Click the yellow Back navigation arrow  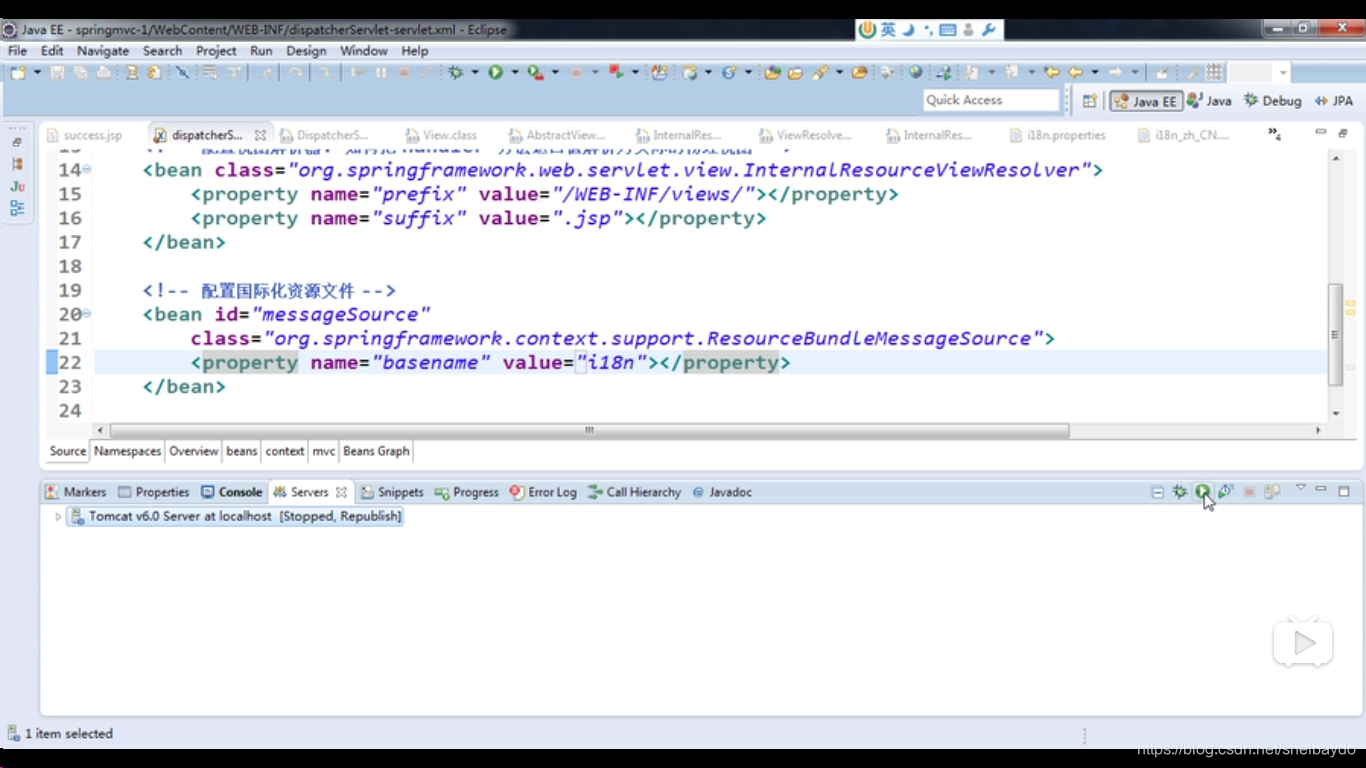(x=1076, y=73)
